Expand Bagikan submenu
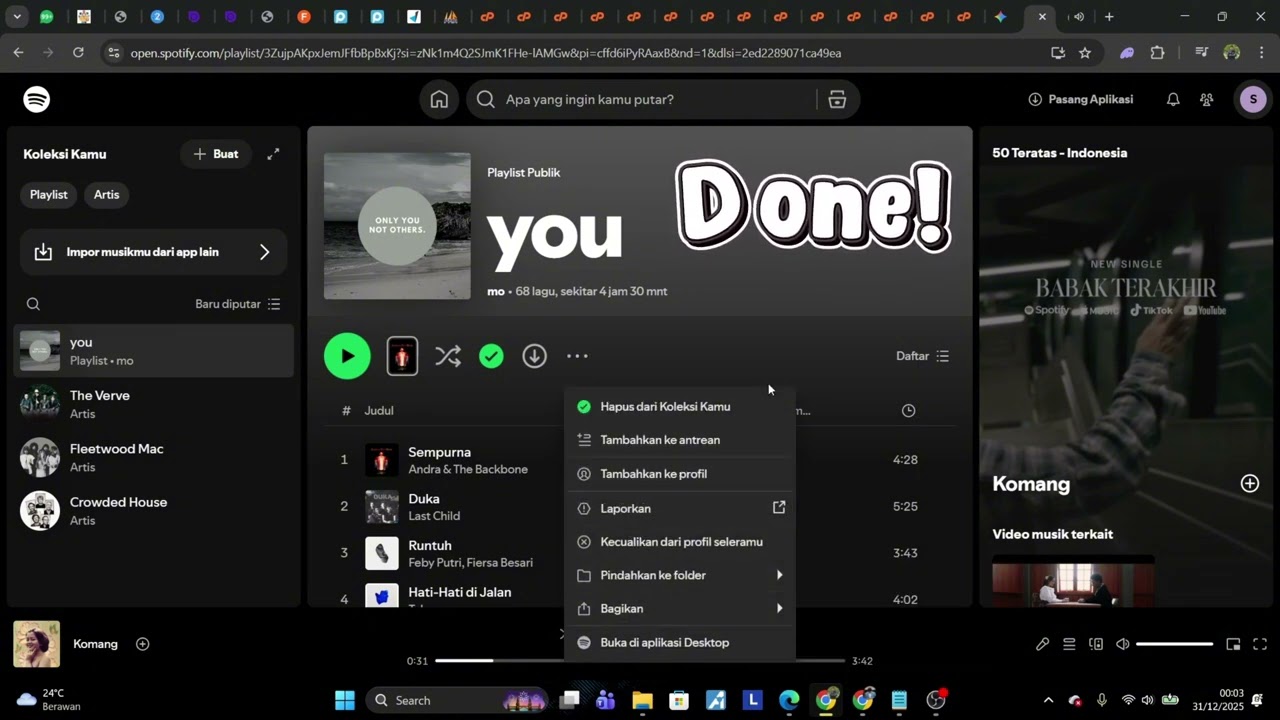 pyautogui.click(x=680, y=609)
